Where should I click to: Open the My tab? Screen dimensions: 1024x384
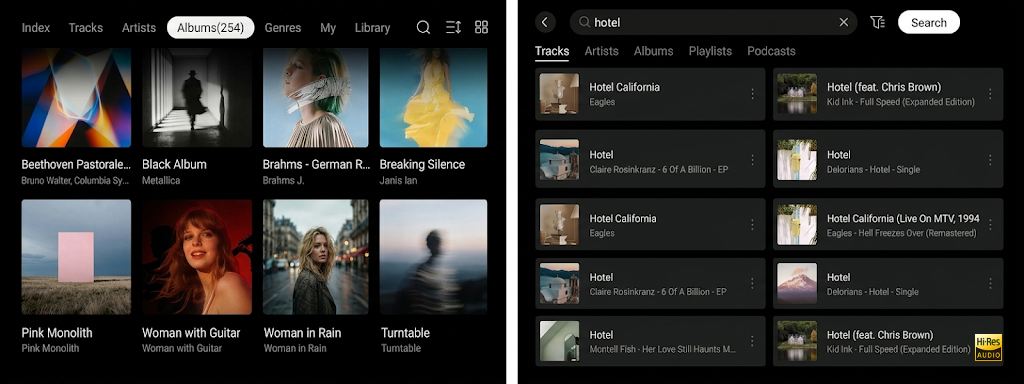328,27
